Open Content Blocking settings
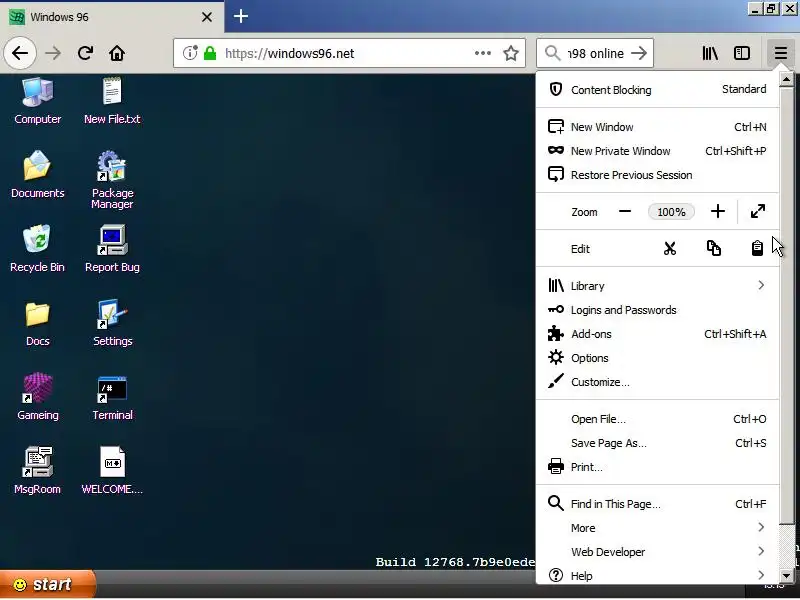The height and width of the screenshot is (600, 800). tap(657, 90)
